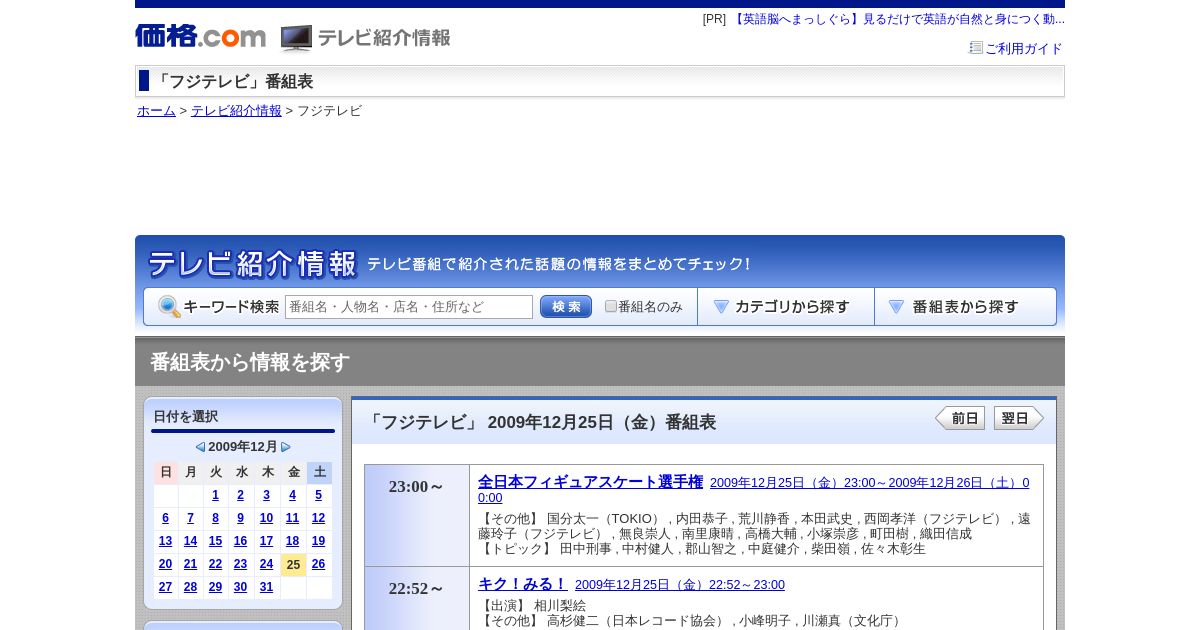This screenshot has height=630, width=1200.
Task: Click the 2009年12月 calendar month label
Action: pos(243,447)
